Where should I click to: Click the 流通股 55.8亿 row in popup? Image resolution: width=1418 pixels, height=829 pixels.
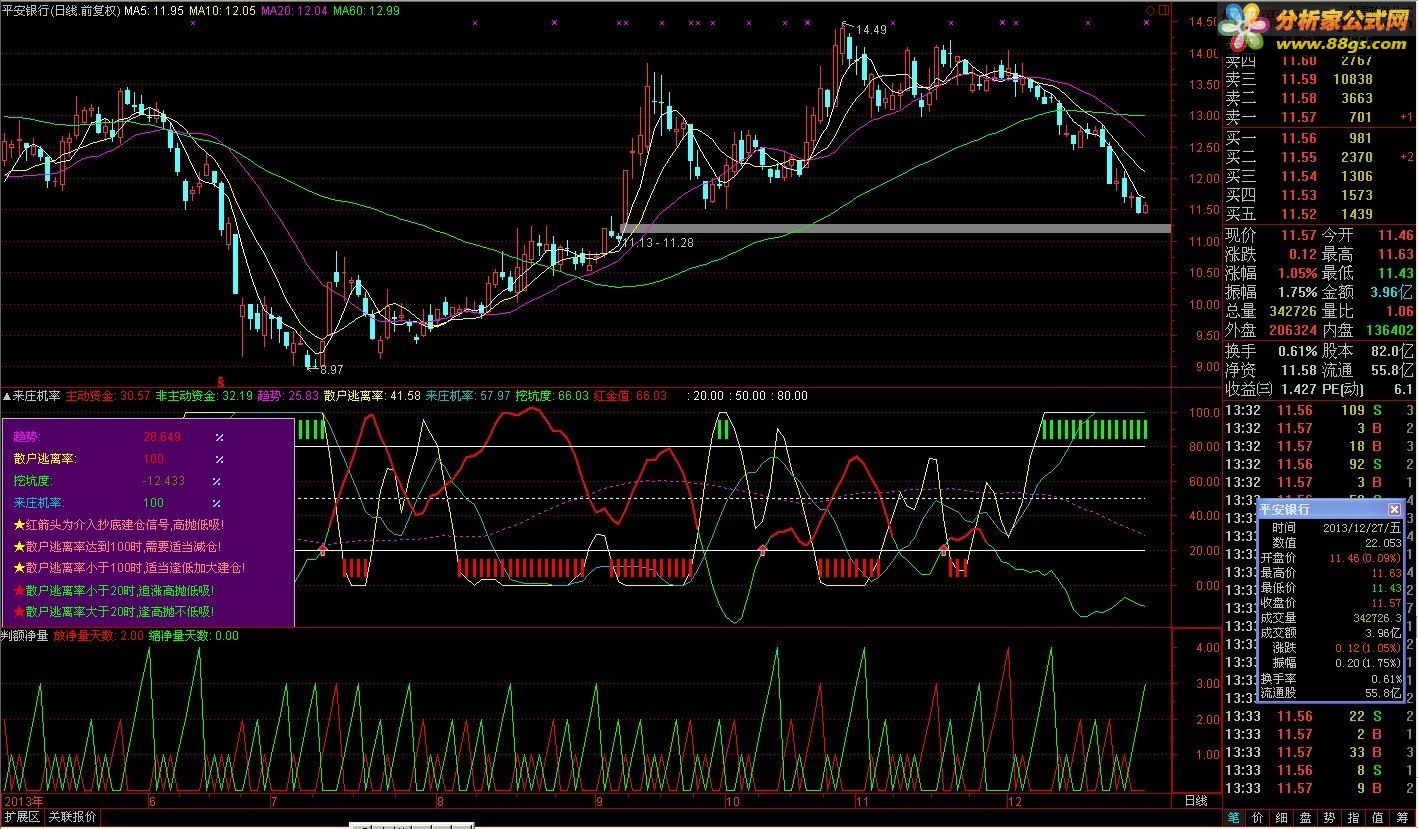(1331, 692)
